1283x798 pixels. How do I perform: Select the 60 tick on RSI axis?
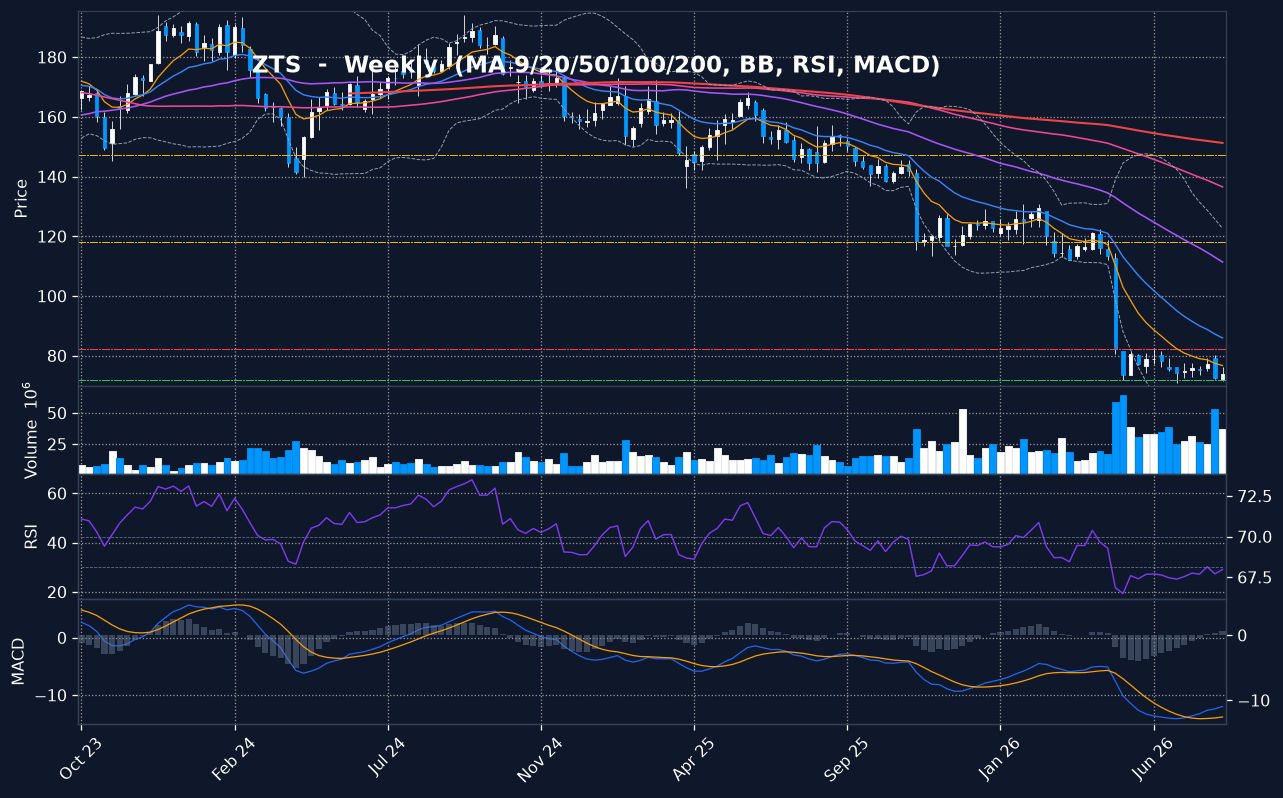point(58,494)
